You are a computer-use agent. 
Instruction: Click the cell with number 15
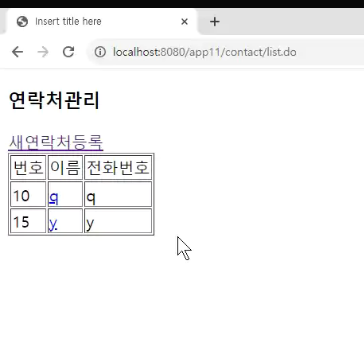coord(28,221)
